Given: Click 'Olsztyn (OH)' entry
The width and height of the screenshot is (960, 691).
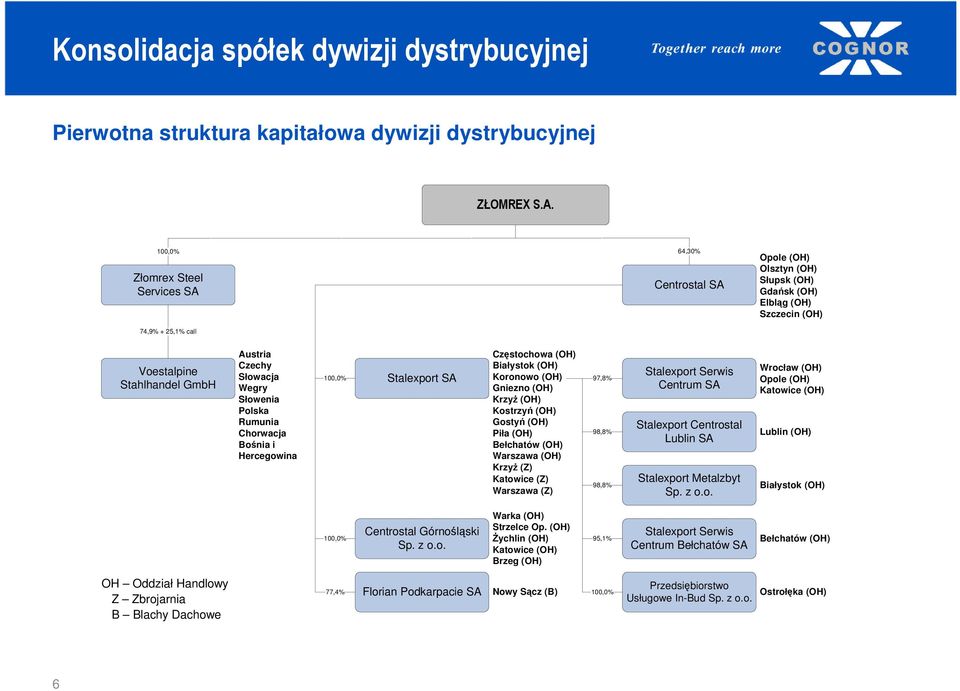Looking at the screenshot, I should pos(788,269).
